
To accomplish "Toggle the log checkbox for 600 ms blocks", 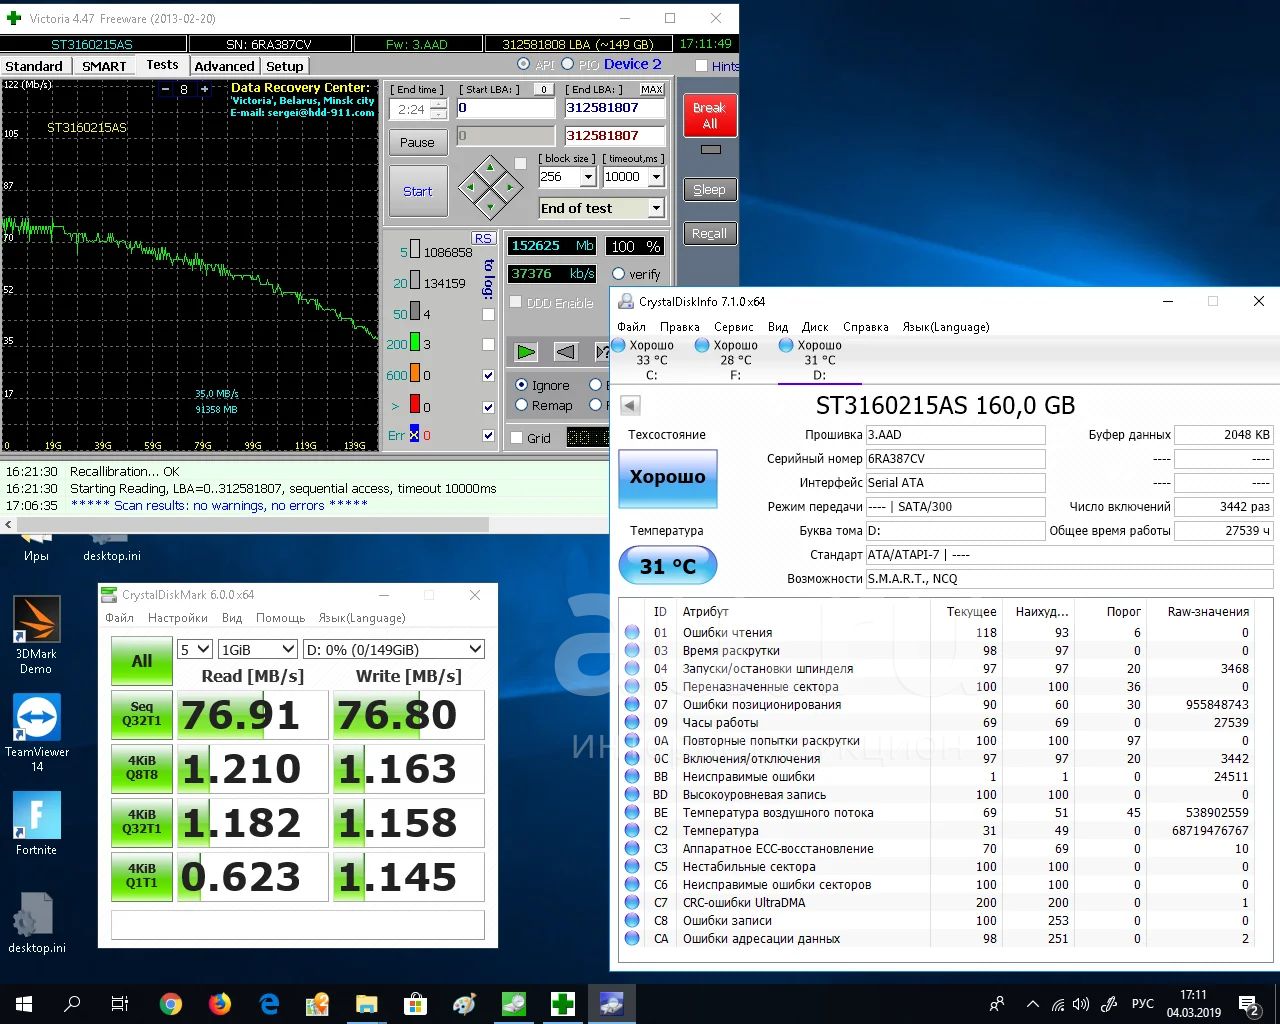I will 488,376.
